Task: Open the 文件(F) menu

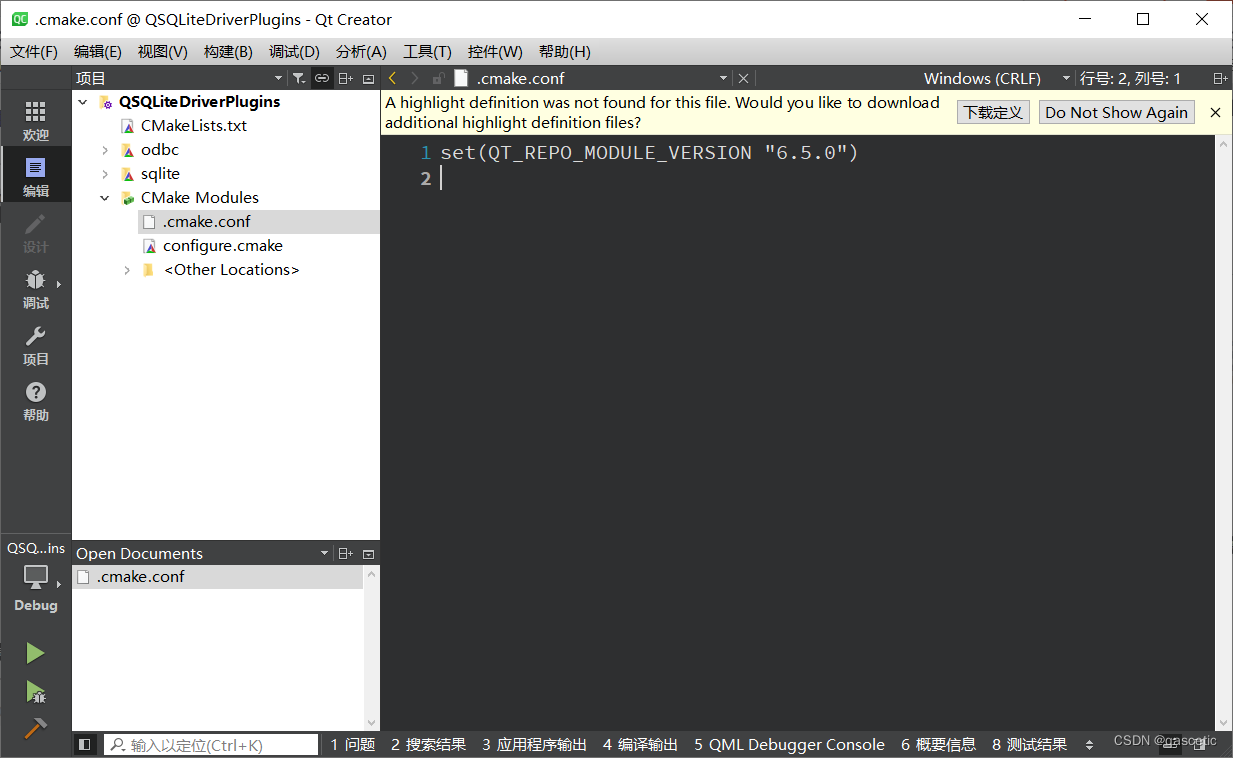Action: point(34,51)
